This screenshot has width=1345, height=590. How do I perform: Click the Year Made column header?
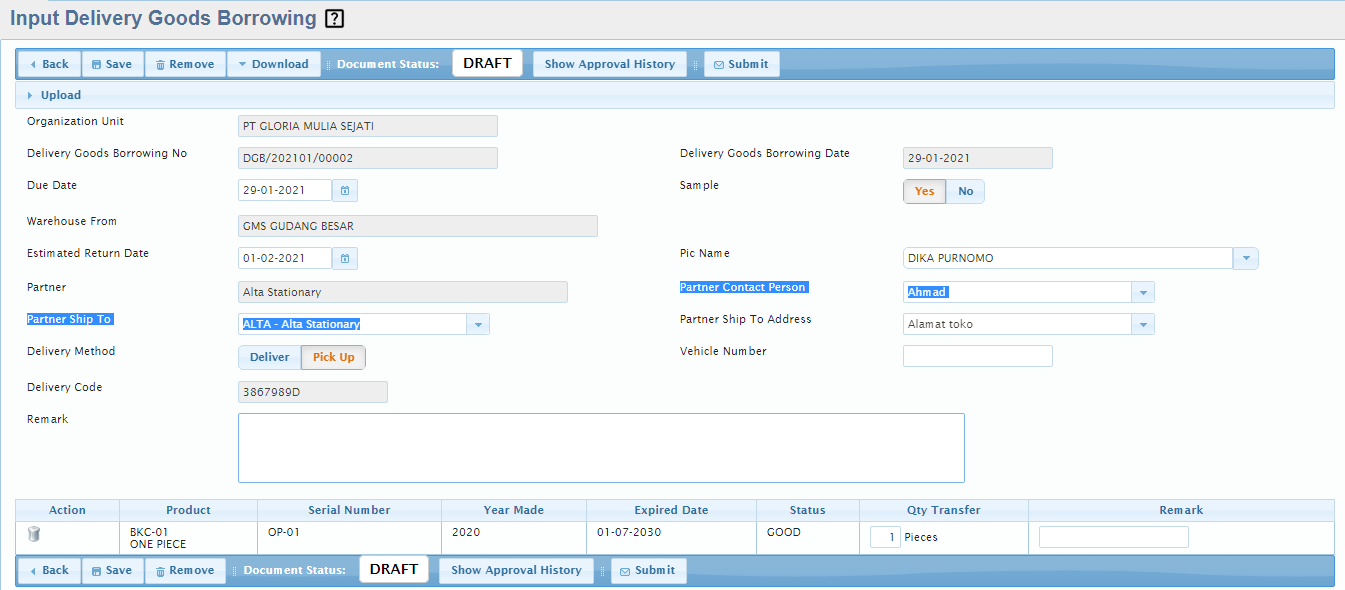click(x=514, y=510)
